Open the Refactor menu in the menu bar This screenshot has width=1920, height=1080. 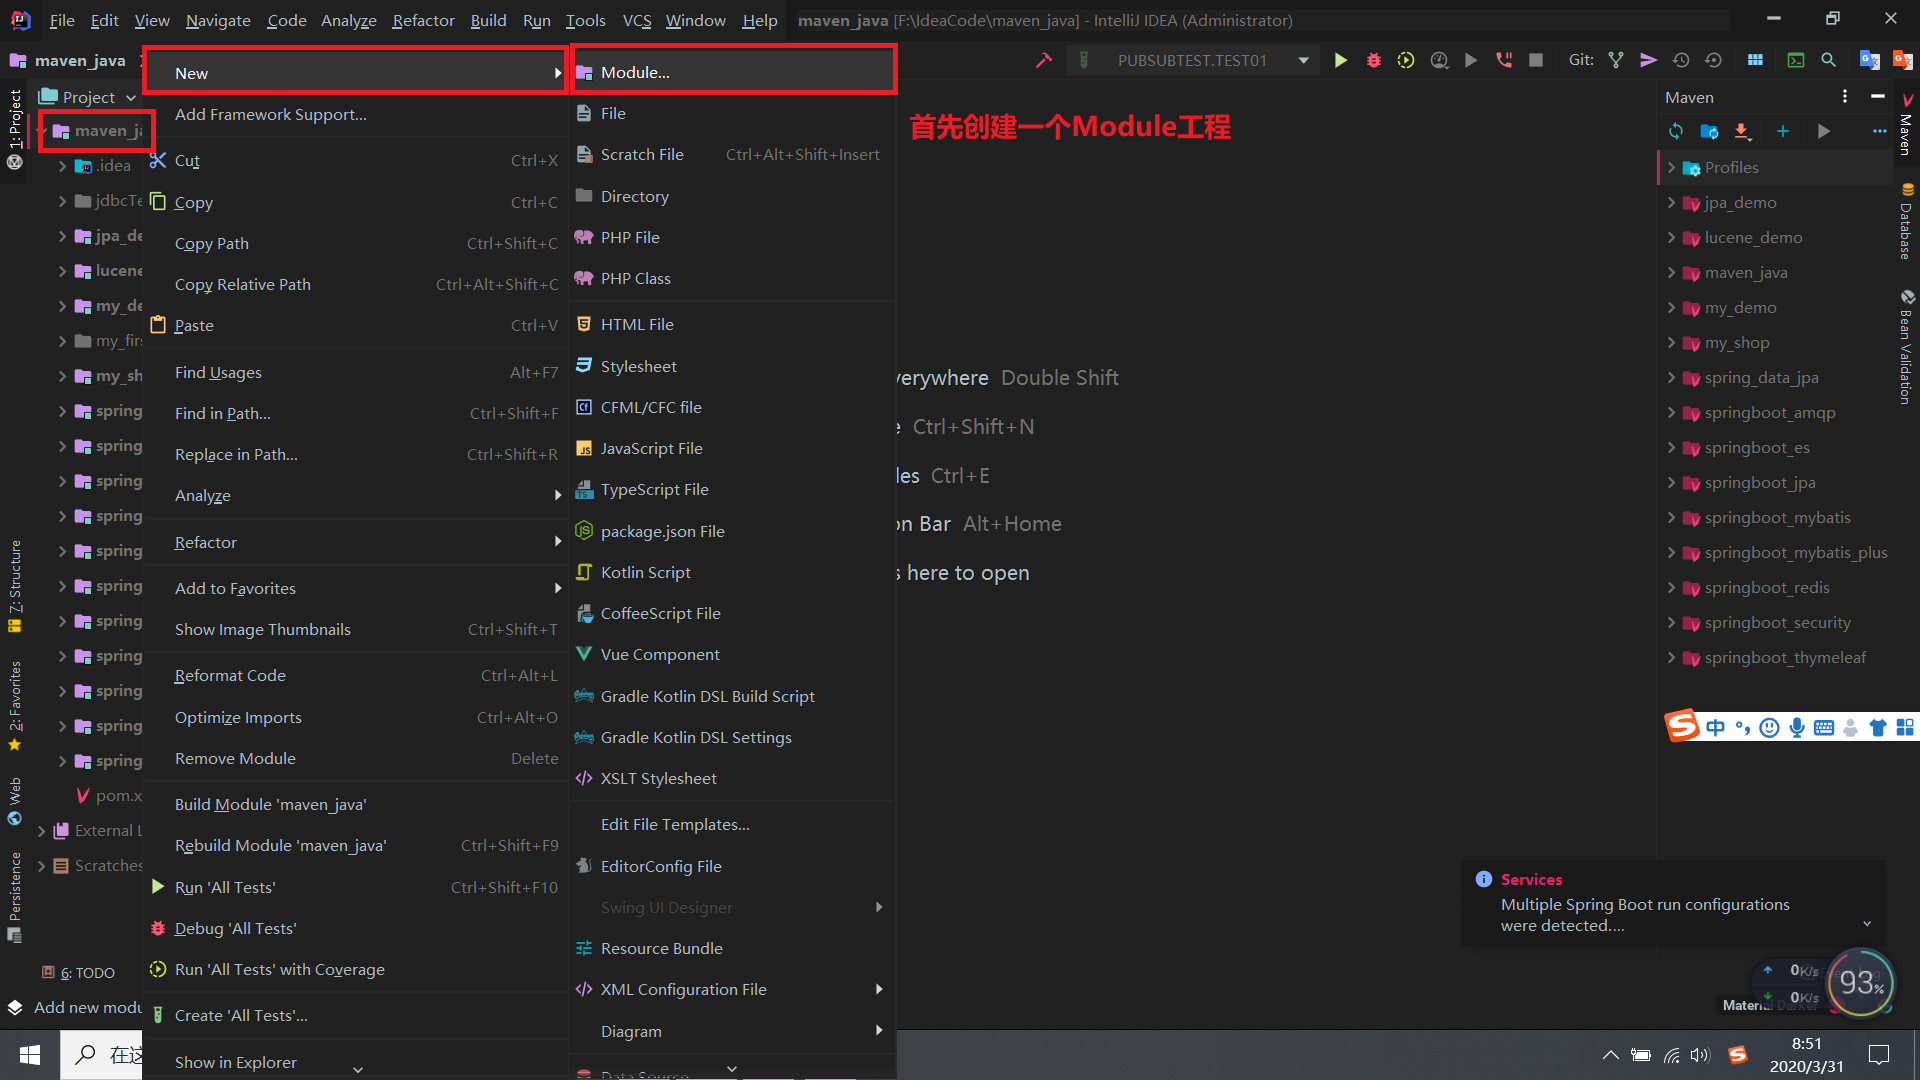[x=422, y=20]
